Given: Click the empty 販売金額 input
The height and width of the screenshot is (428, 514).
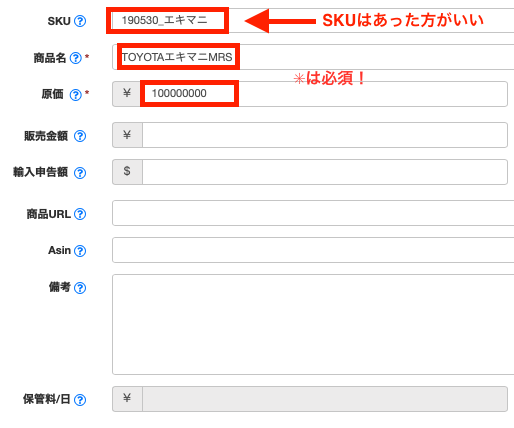Looking at the screenshot, I should [325, 135].
